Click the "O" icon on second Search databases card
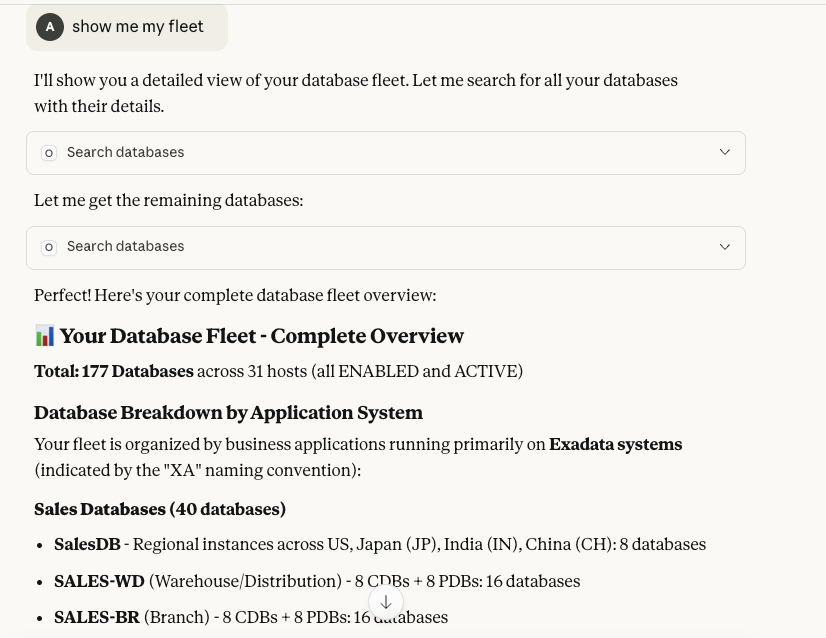The image size is (826, 638). click(x=49, y=246)
